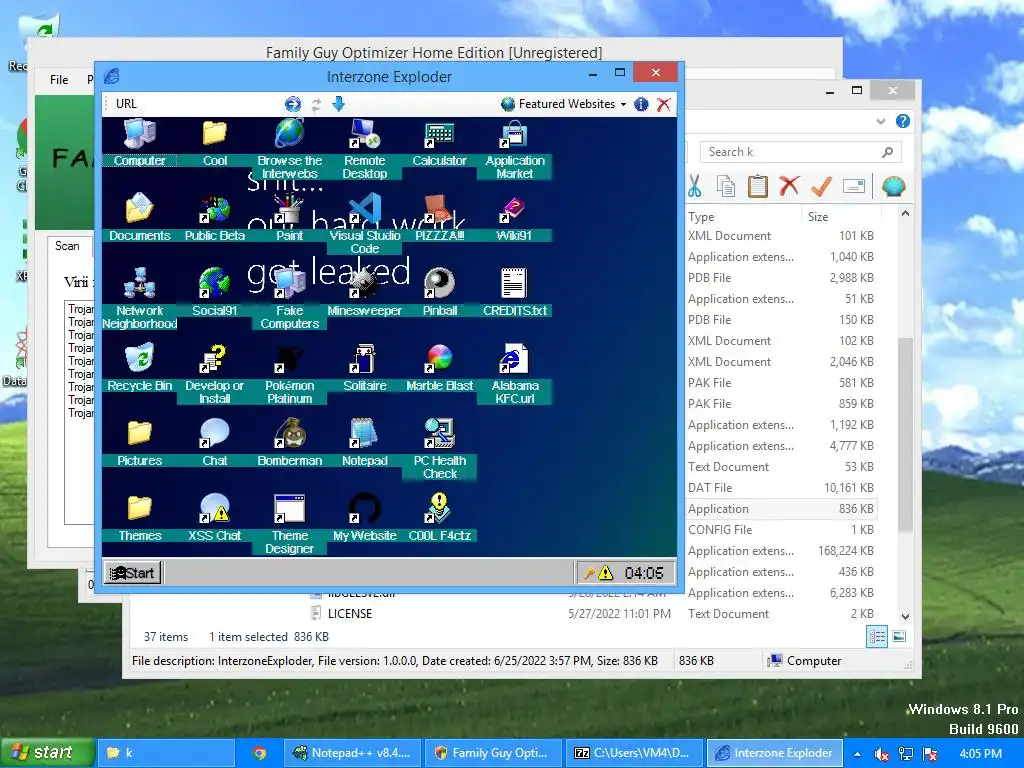Click the Search k field in explorer

pos(801,152)
